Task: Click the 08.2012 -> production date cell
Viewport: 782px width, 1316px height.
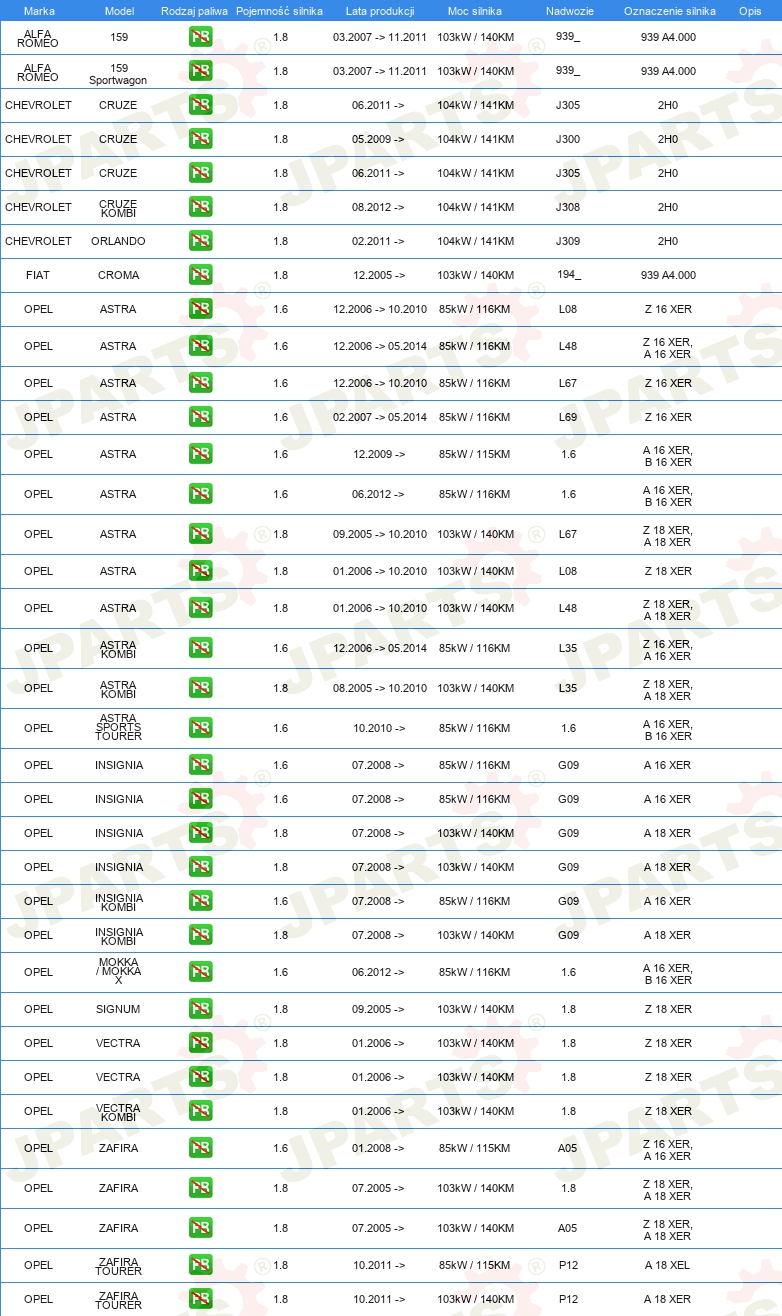Action: pyautogui.click(x=378, y=207)
